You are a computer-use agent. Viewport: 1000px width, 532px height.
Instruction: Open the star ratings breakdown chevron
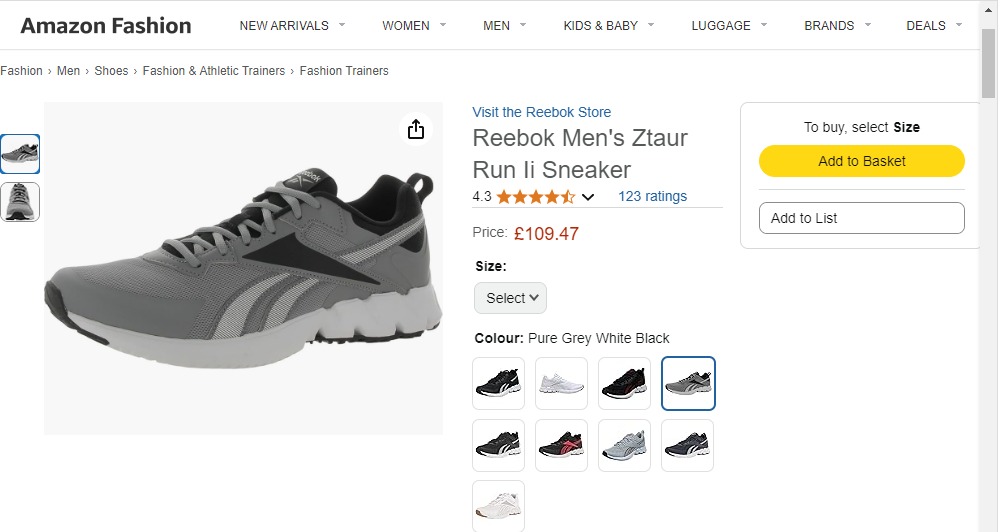588,197
